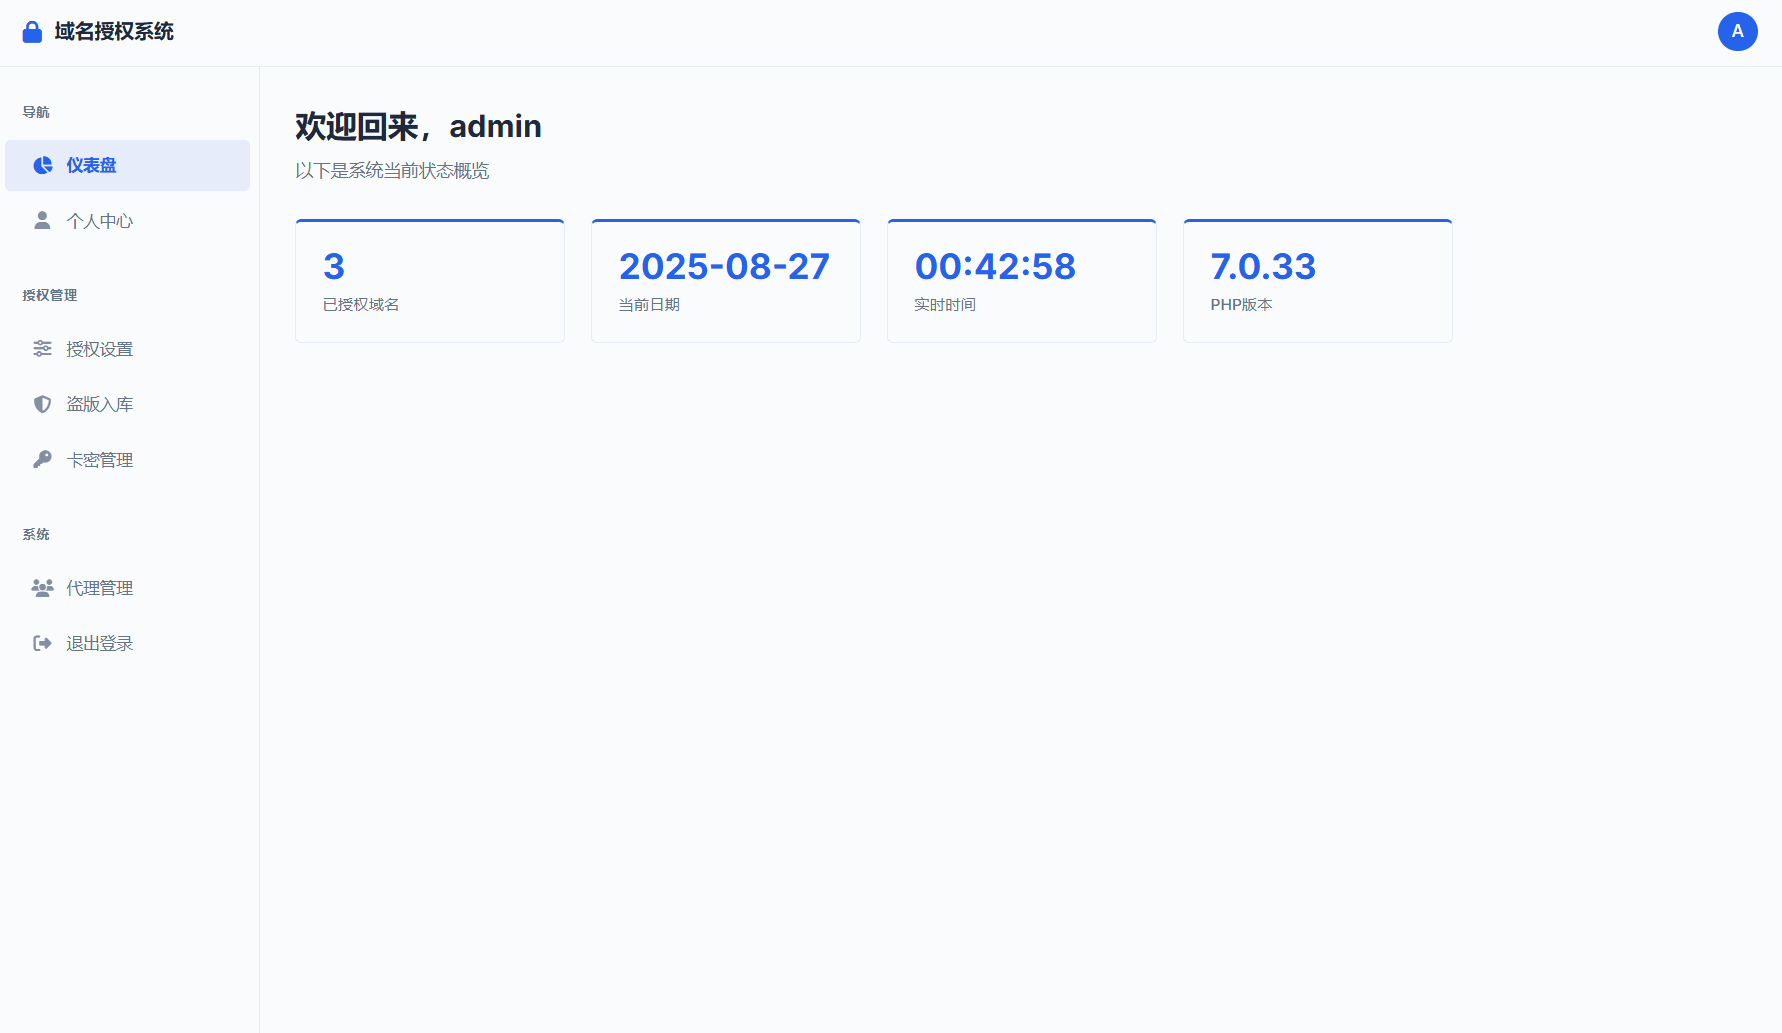Click the person icon for 个人中心
The height and width of the screenshot is (1033, 1782).
[42, 220]
